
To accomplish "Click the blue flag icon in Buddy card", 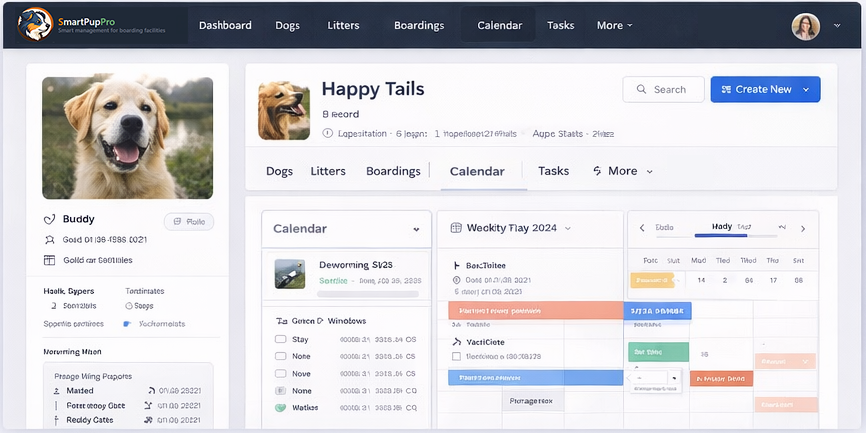I will click(127, 324).
